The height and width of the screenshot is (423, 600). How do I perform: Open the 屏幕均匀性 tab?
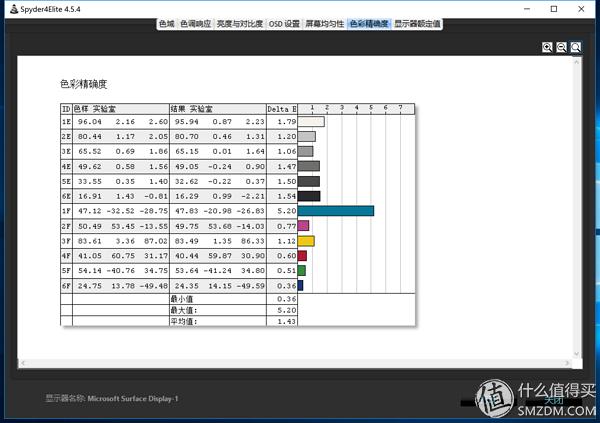click(325, 23)
